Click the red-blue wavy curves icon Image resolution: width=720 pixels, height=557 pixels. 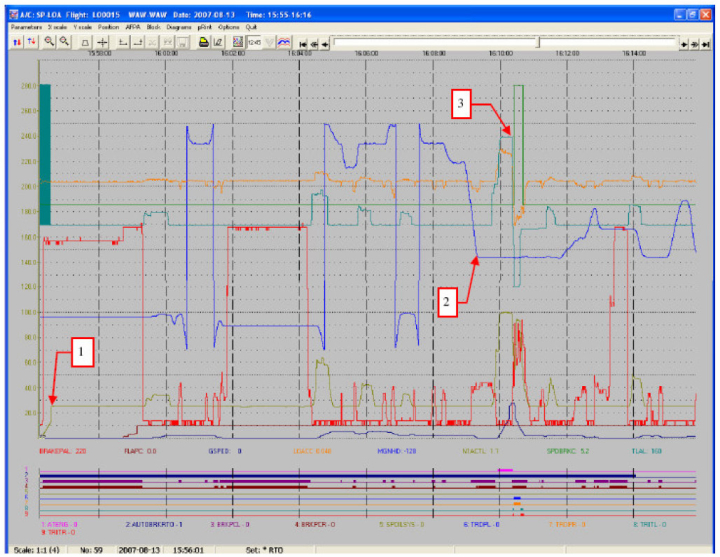point(284,43)
